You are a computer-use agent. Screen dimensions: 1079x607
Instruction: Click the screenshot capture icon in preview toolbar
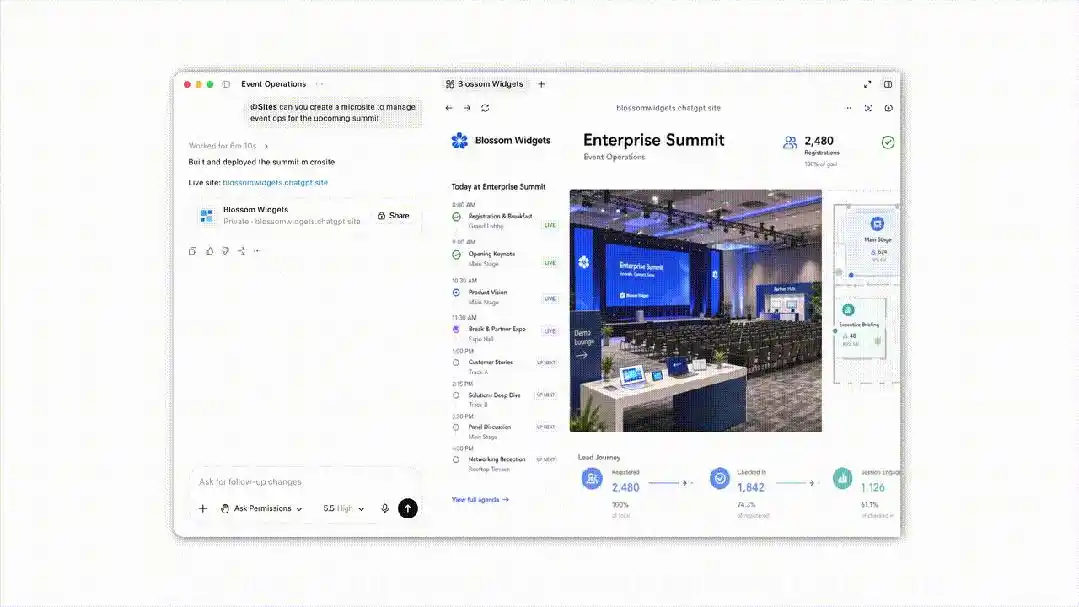(868, 108)
